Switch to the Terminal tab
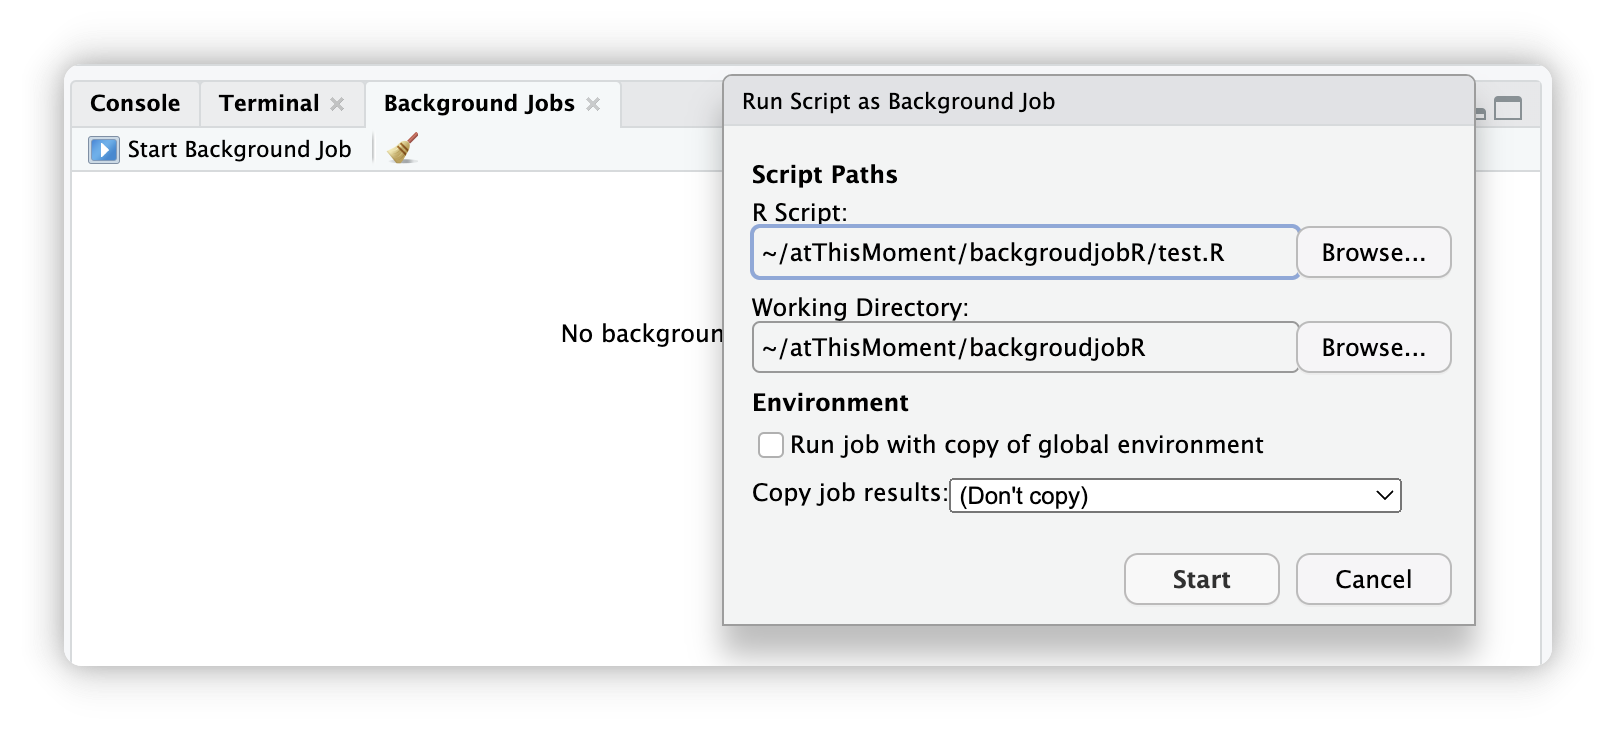This screenshot has height=730, width=1616. (x=269, y=104)
